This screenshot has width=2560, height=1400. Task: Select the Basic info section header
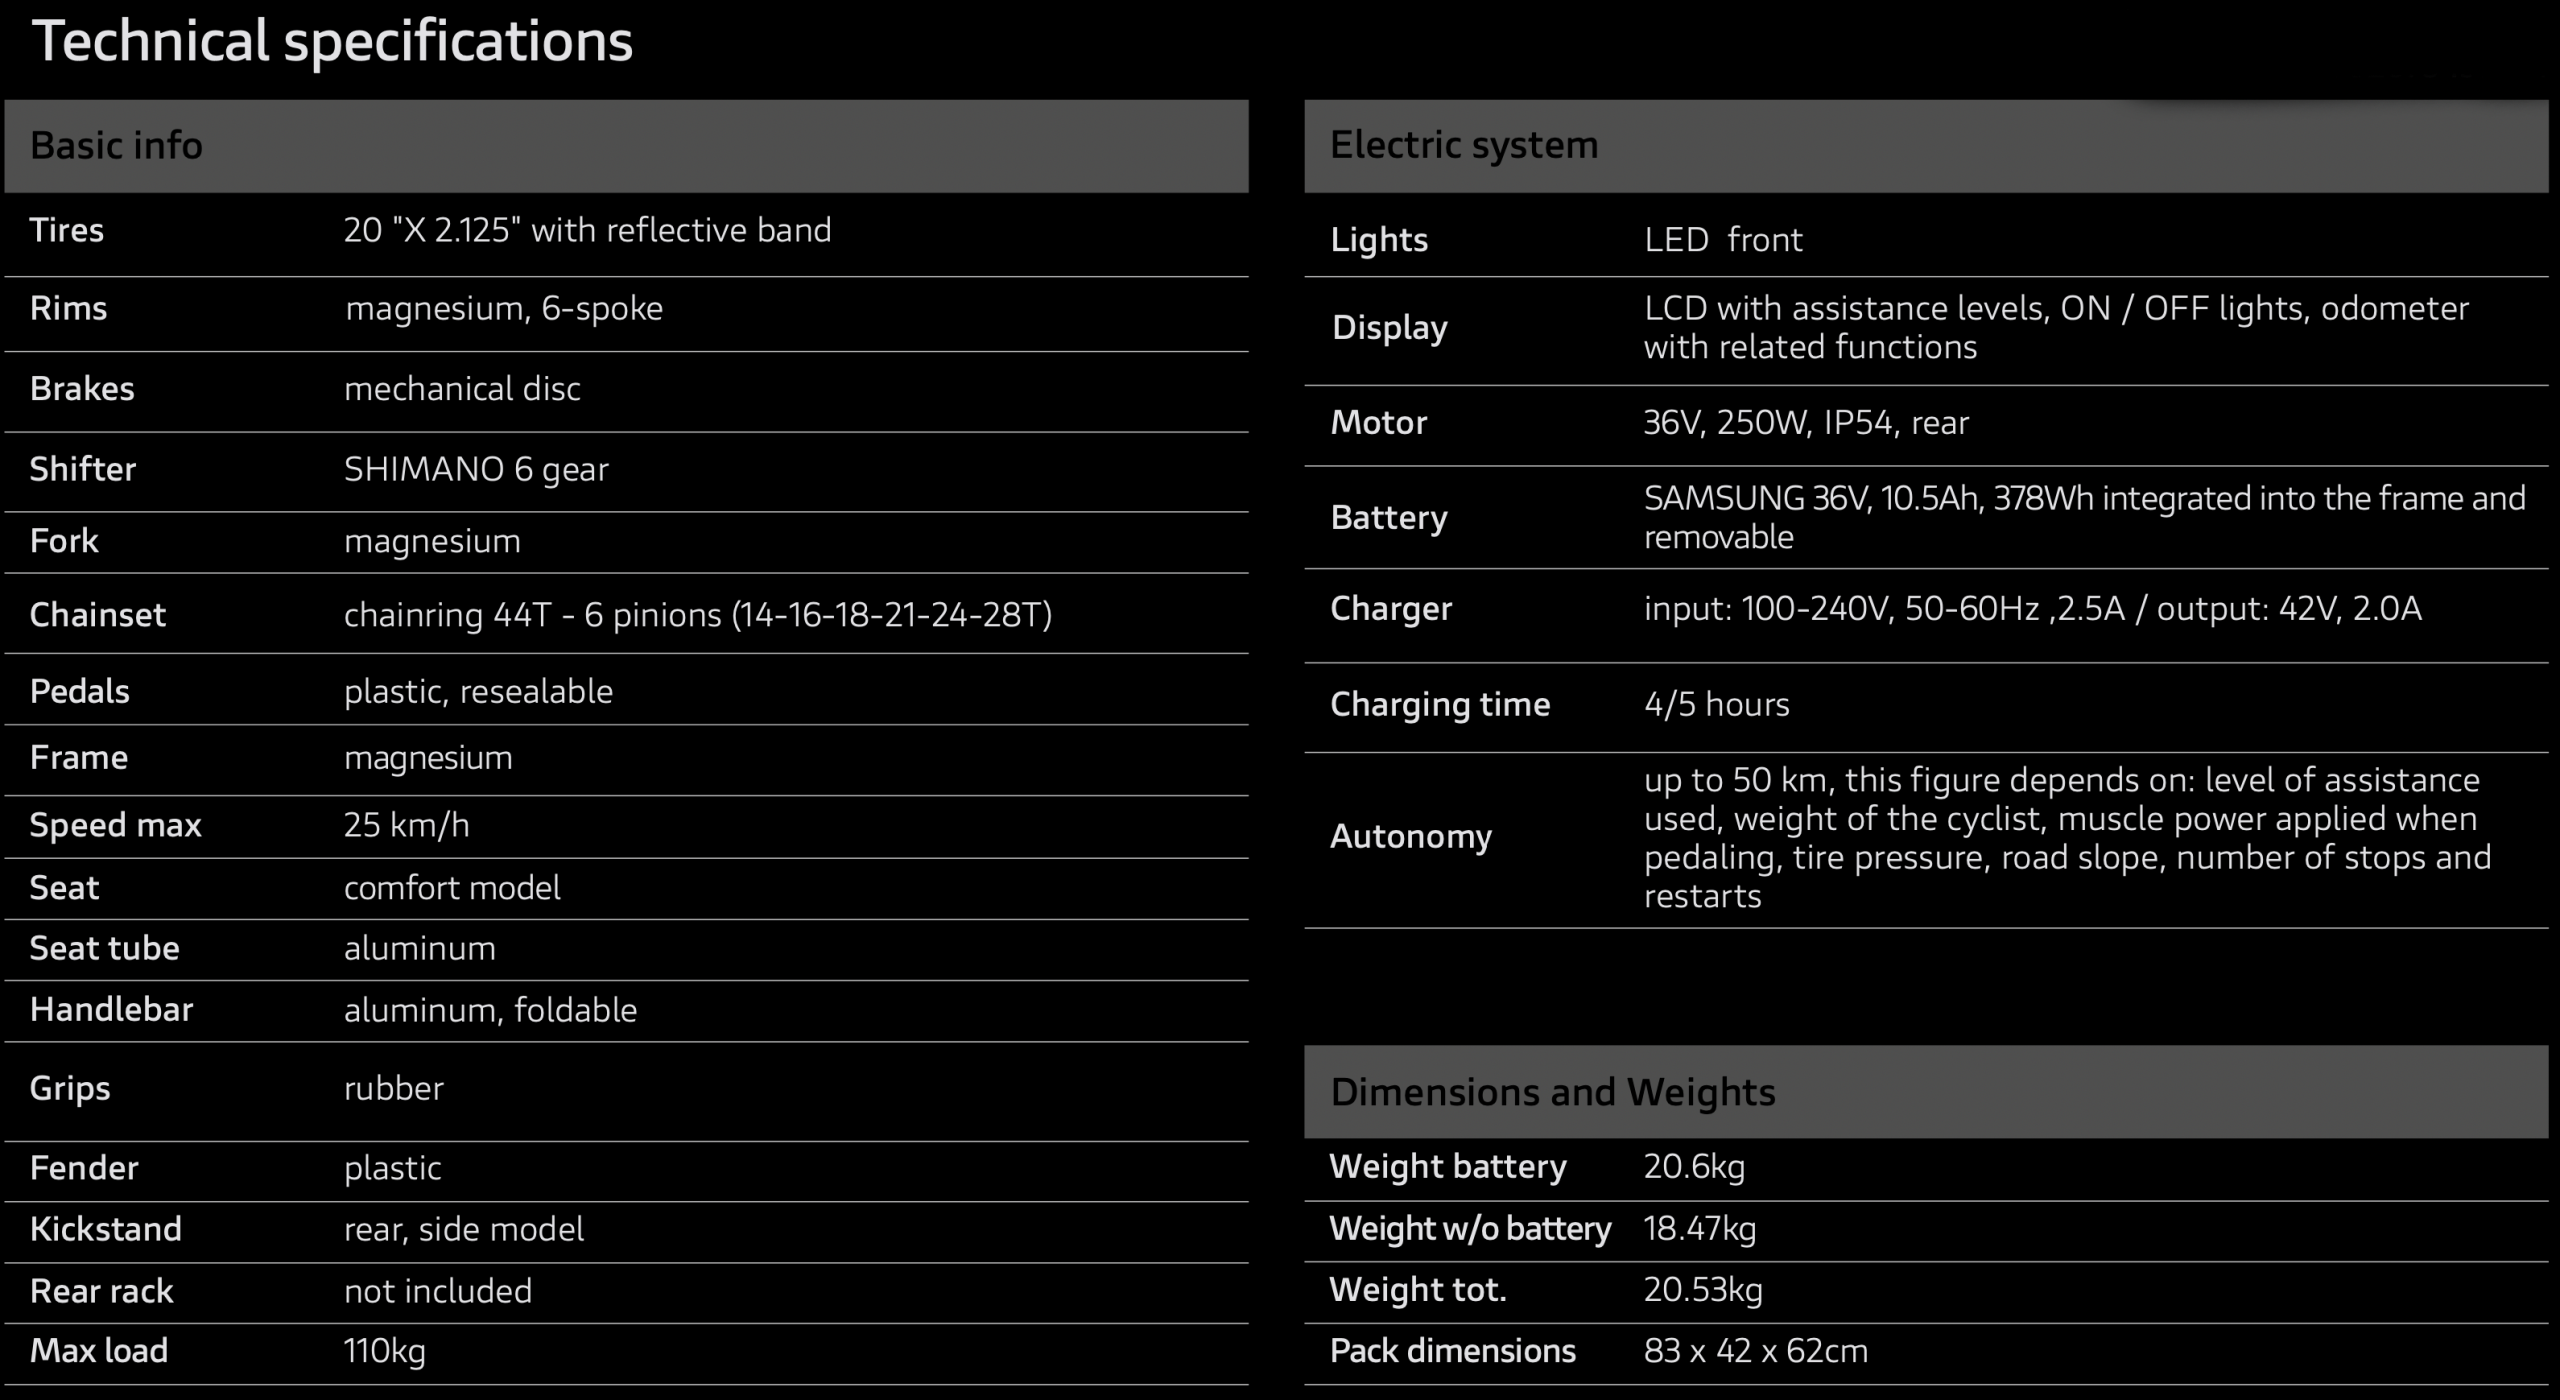(x=116, y=146)
